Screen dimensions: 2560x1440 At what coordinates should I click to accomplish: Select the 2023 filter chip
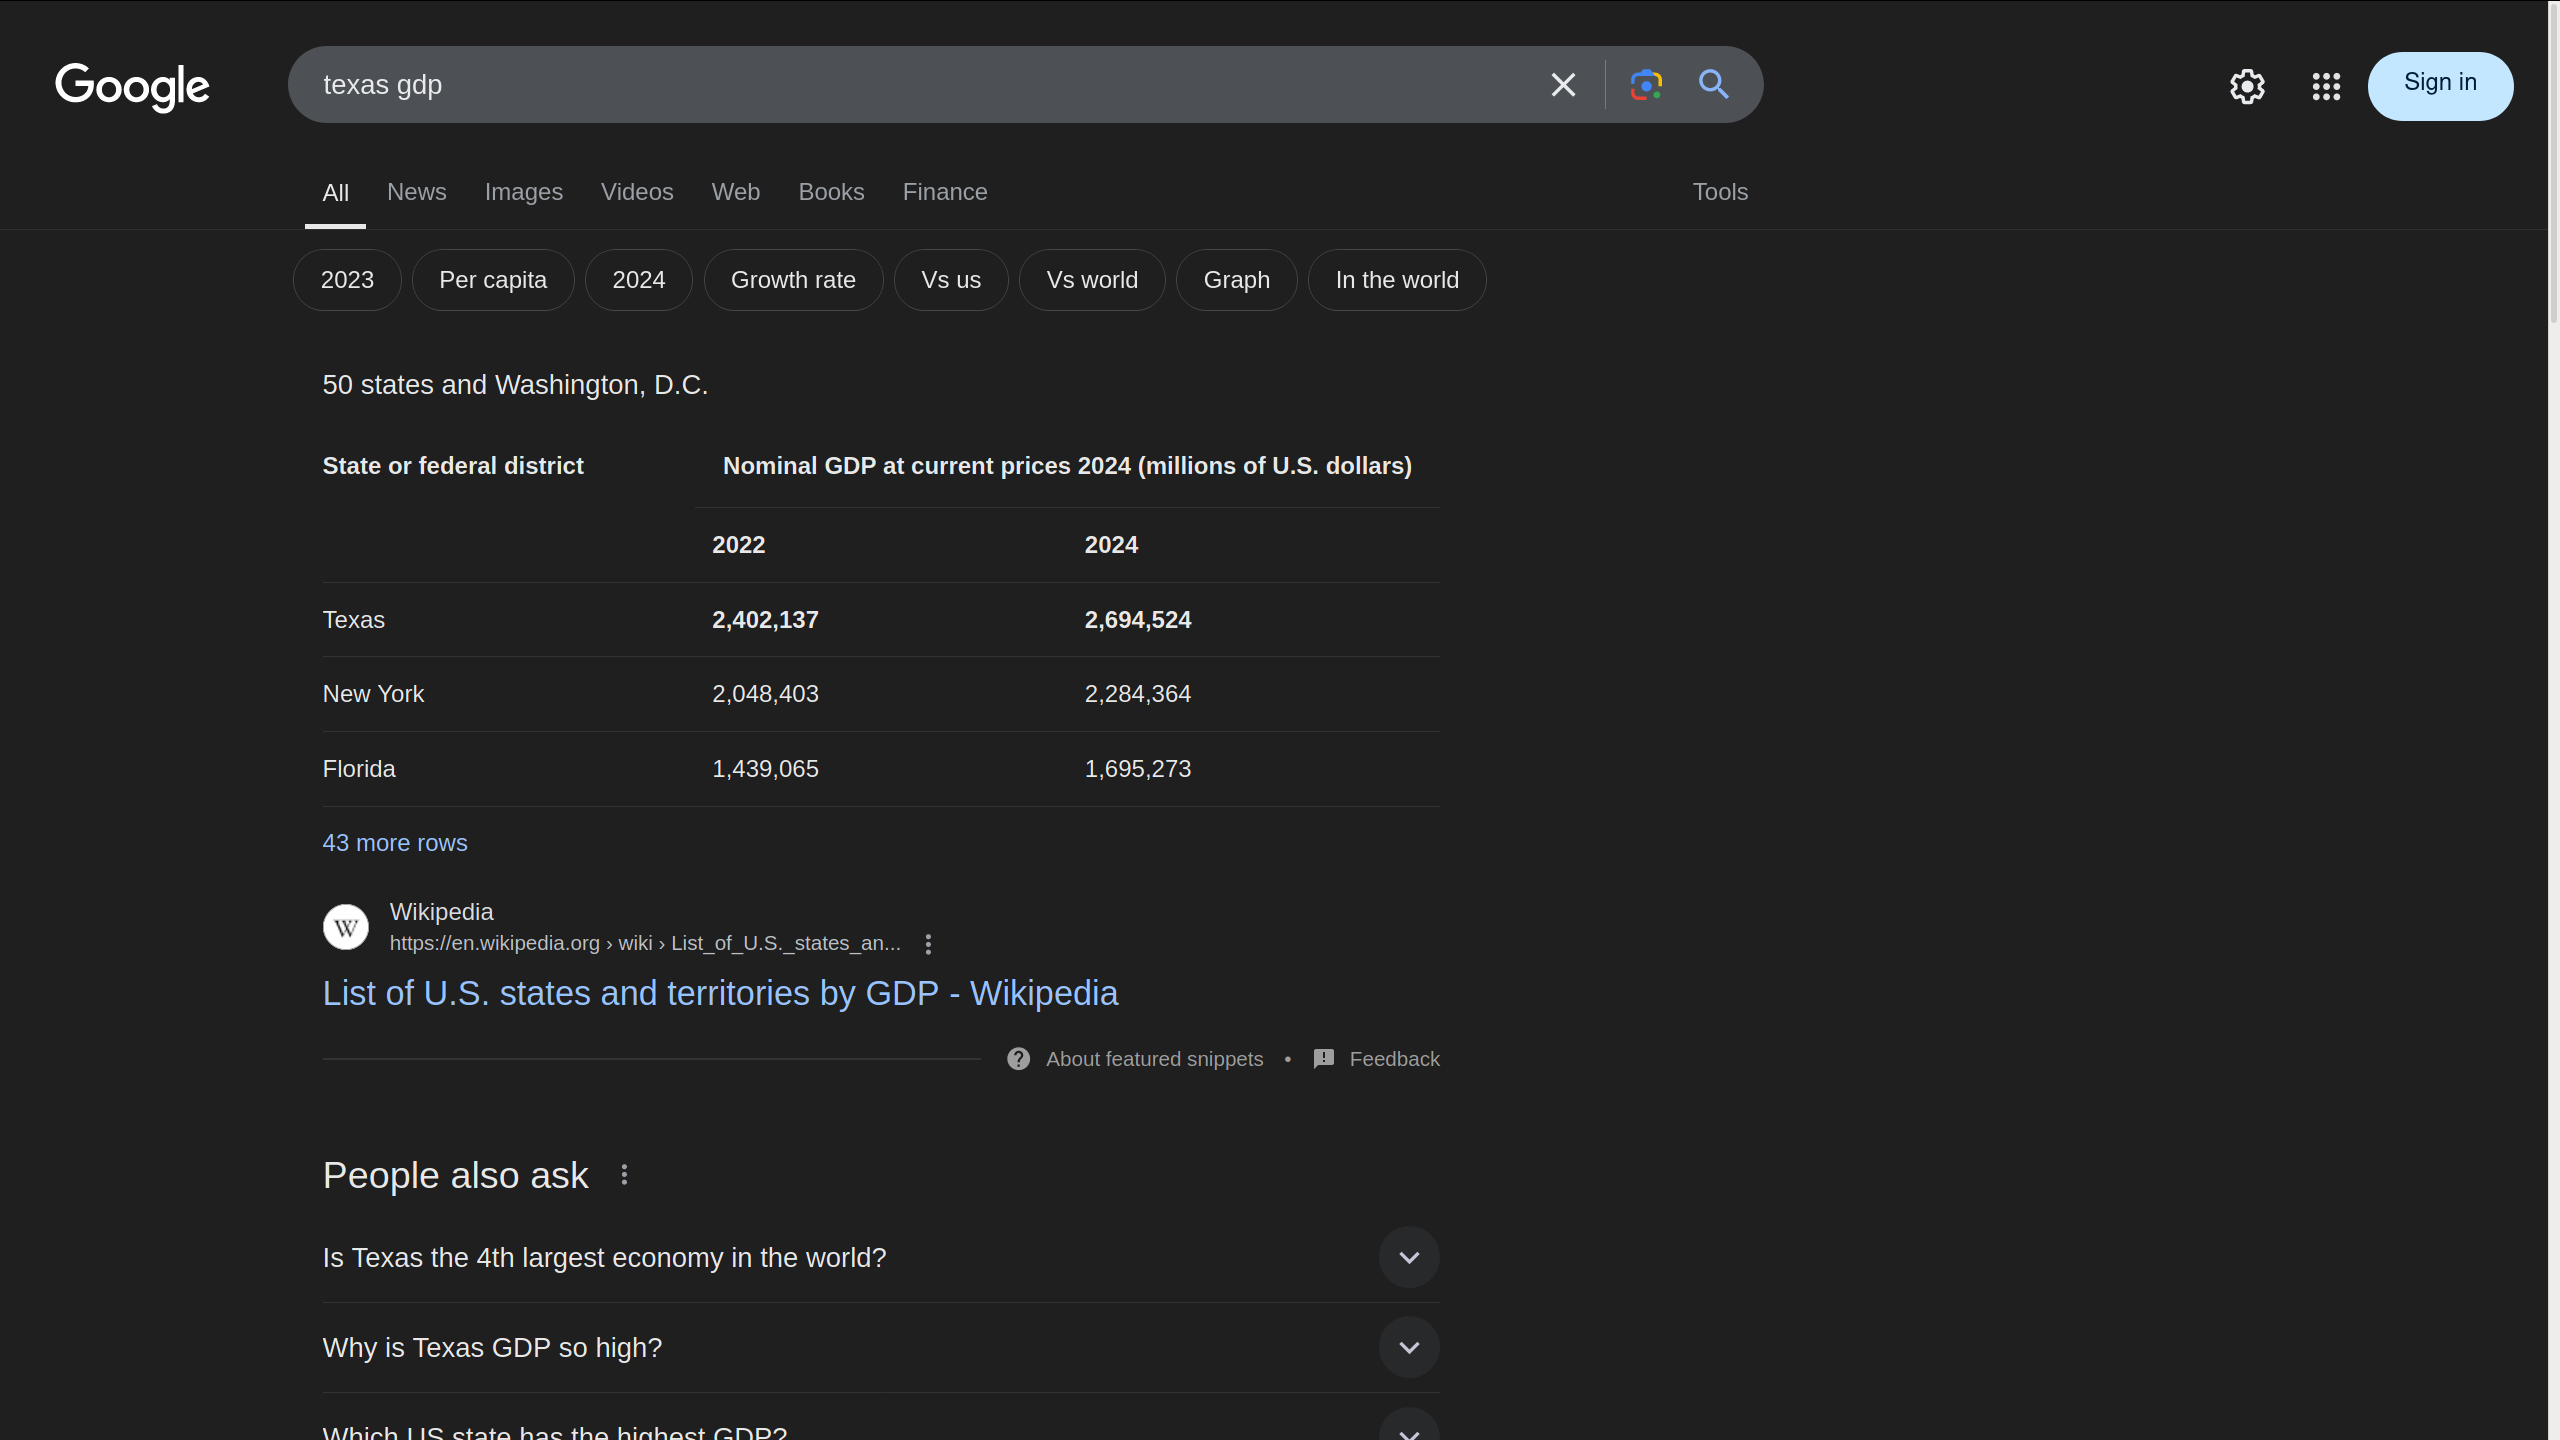(347, 280)
